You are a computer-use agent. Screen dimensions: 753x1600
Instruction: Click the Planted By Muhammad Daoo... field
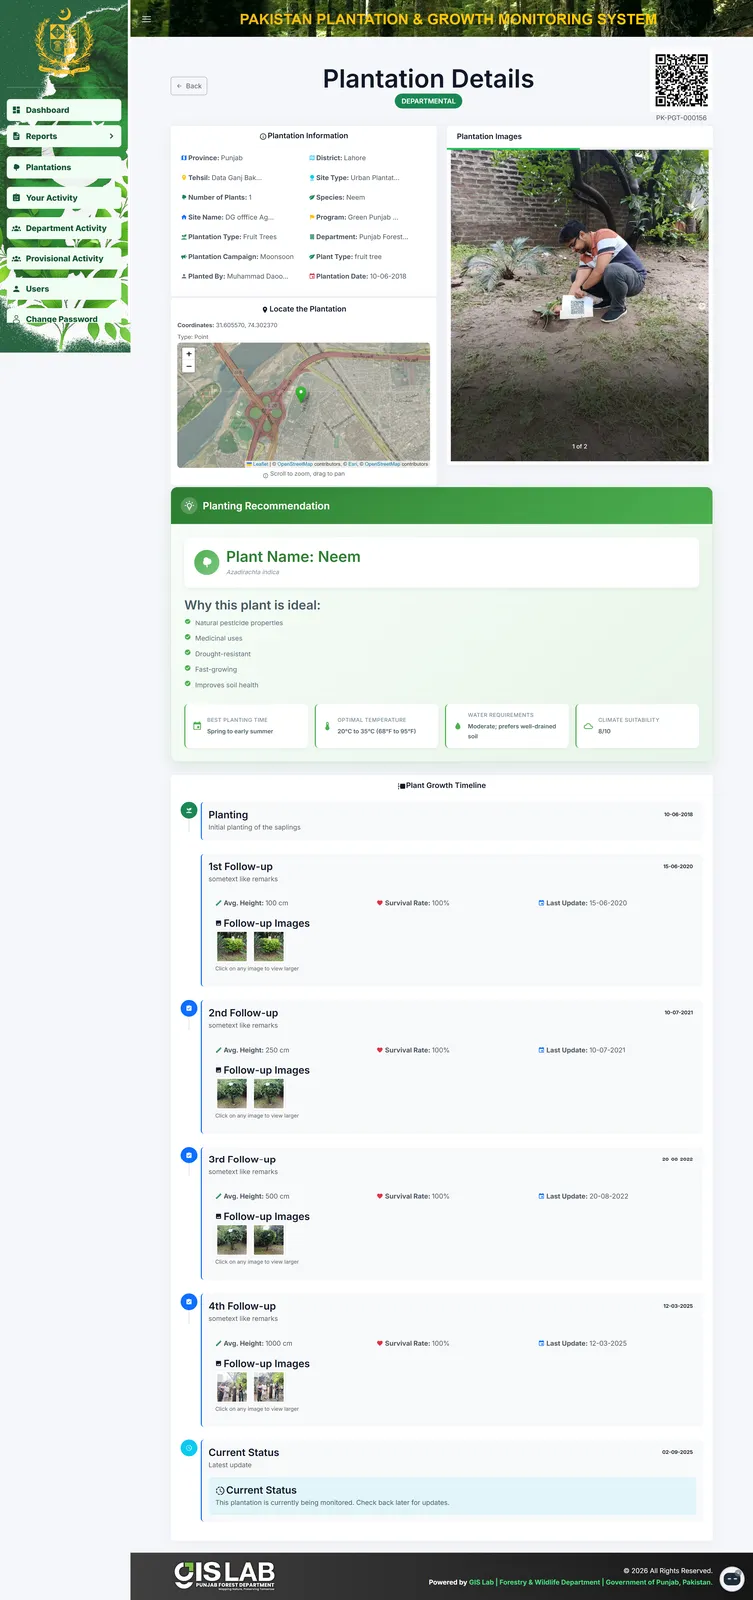234,276
